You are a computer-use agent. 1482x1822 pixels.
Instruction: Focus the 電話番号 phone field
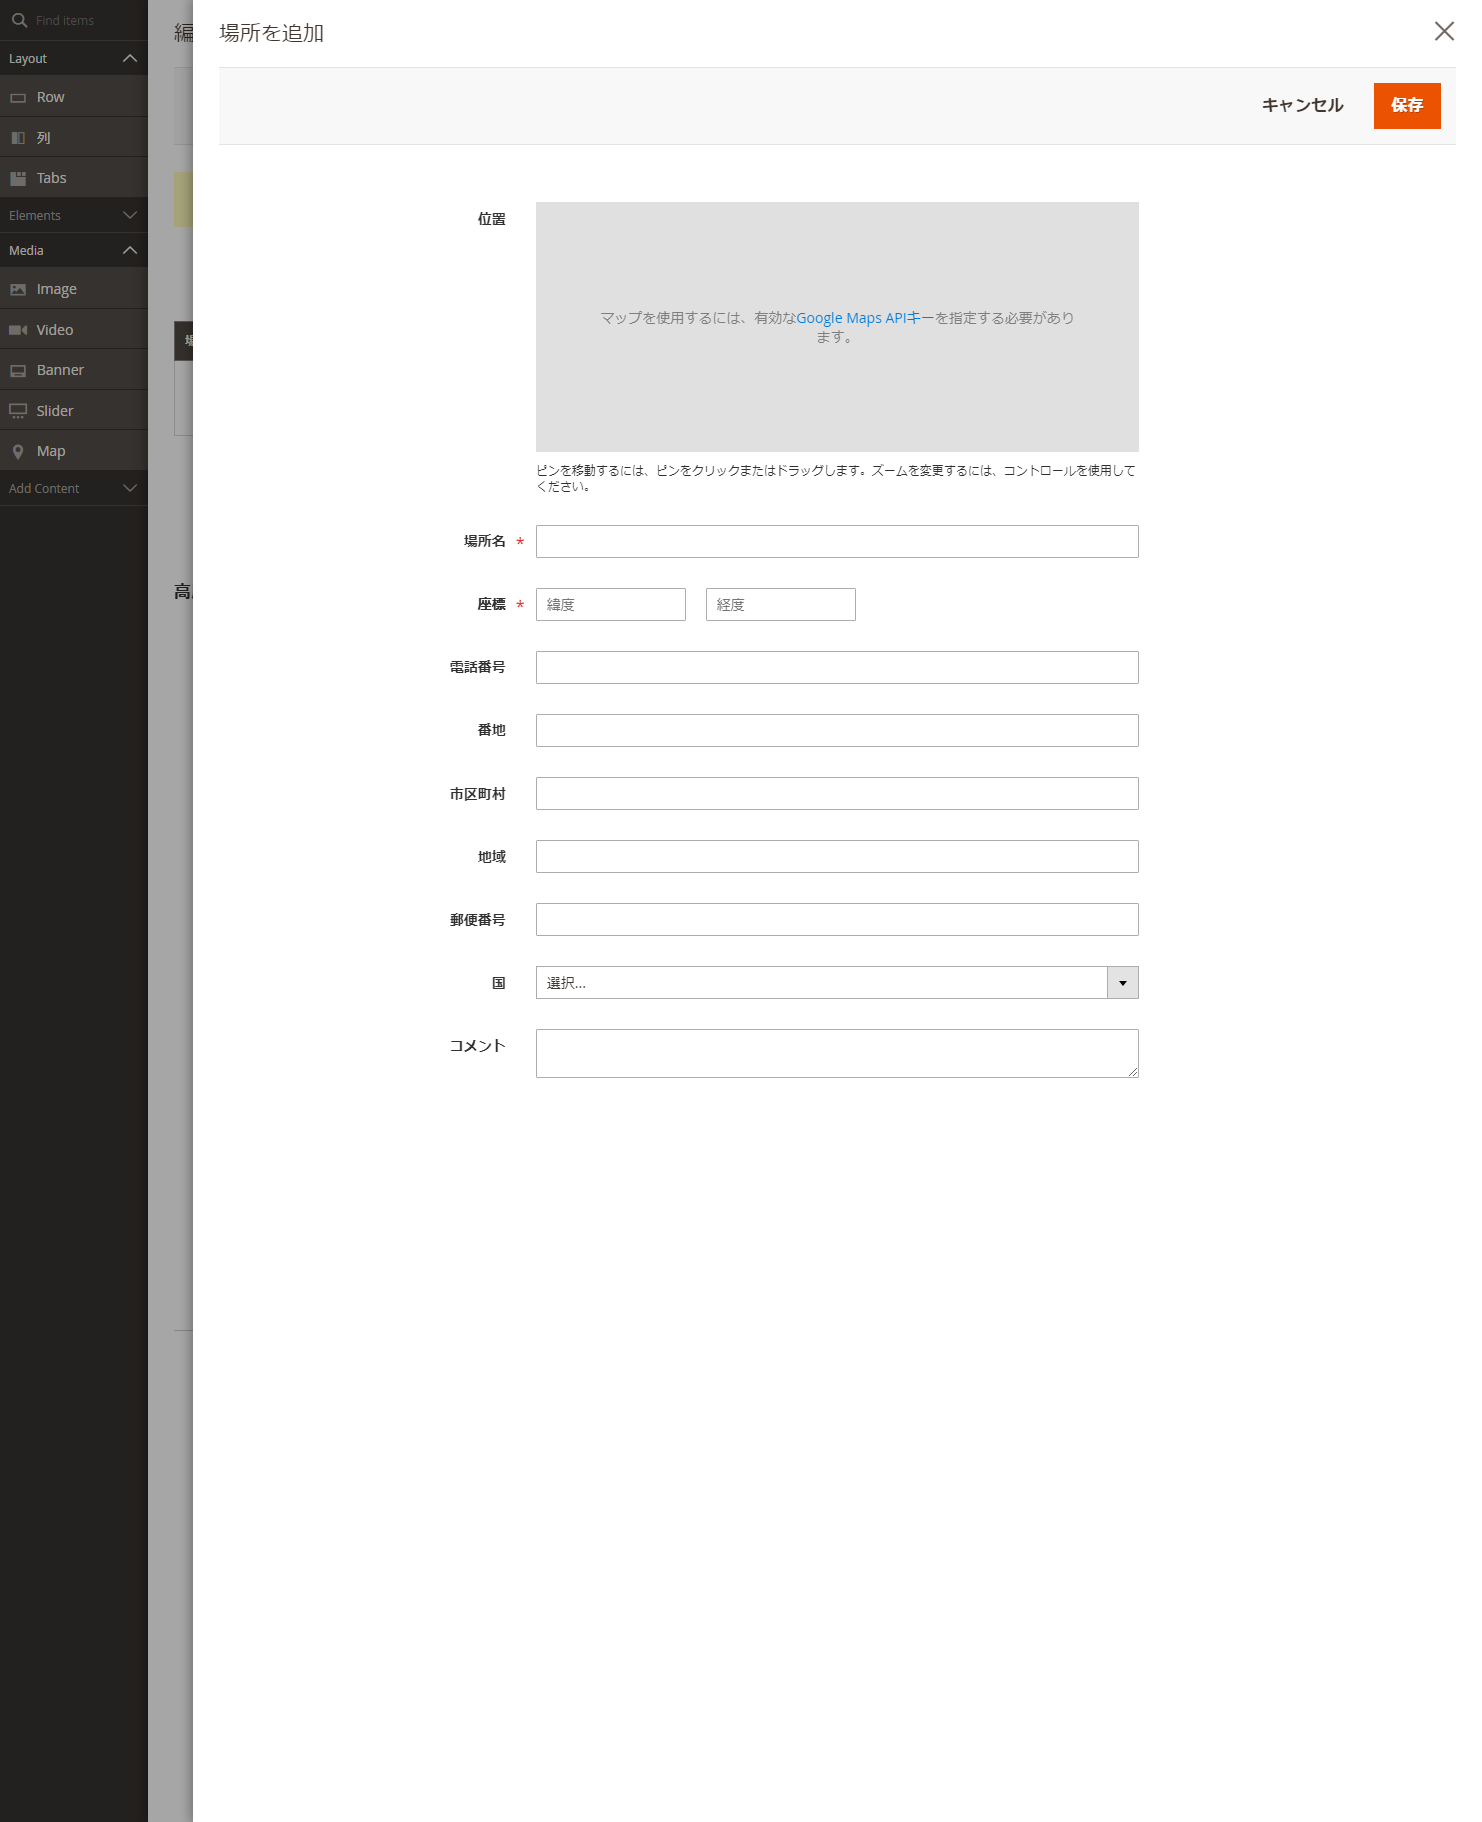(x=837, y=667)
